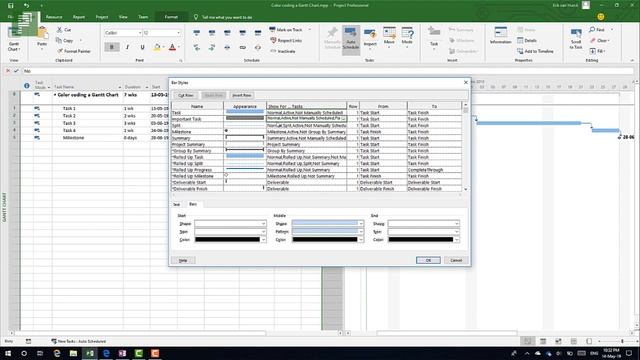640x360 pixels.
Task: Open the Task Name column filter arrow
Action: (x=120, y=87)
